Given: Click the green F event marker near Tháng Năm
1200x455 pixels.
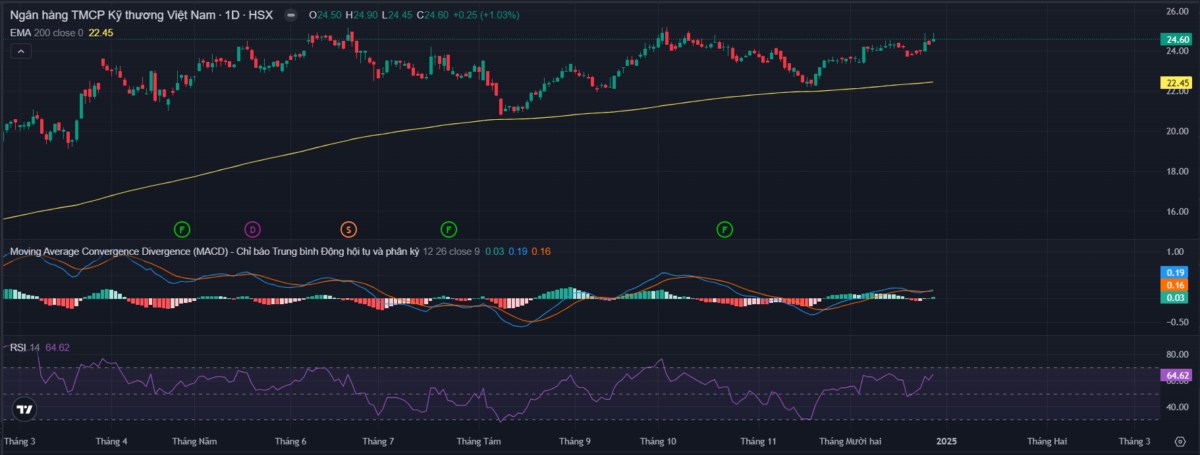Looking at the screenshot, I should click(182, 229).
